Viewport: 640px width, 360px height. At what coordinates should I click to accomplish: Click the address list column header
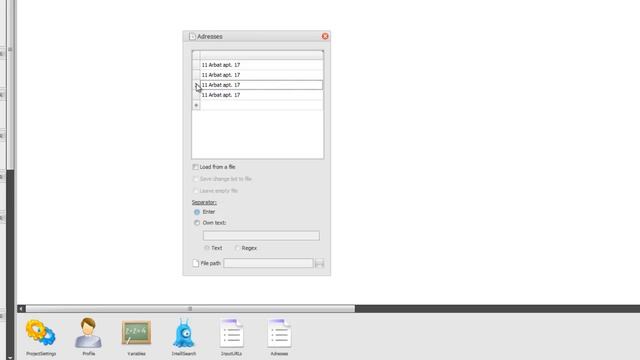point(261,55)
